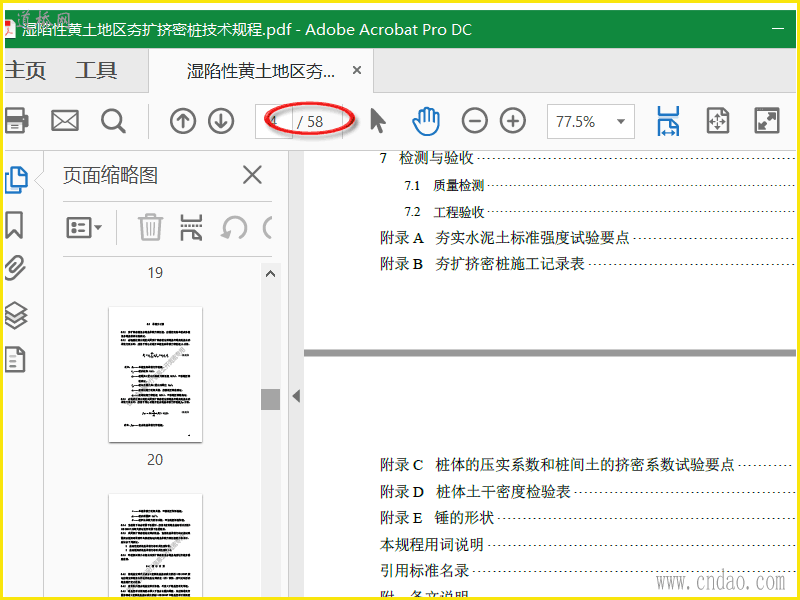Image resolution: width=800 pixels, height=600 pixels.
Task: Collapse the navigation pane arrow
Action: tap(296, 396)
